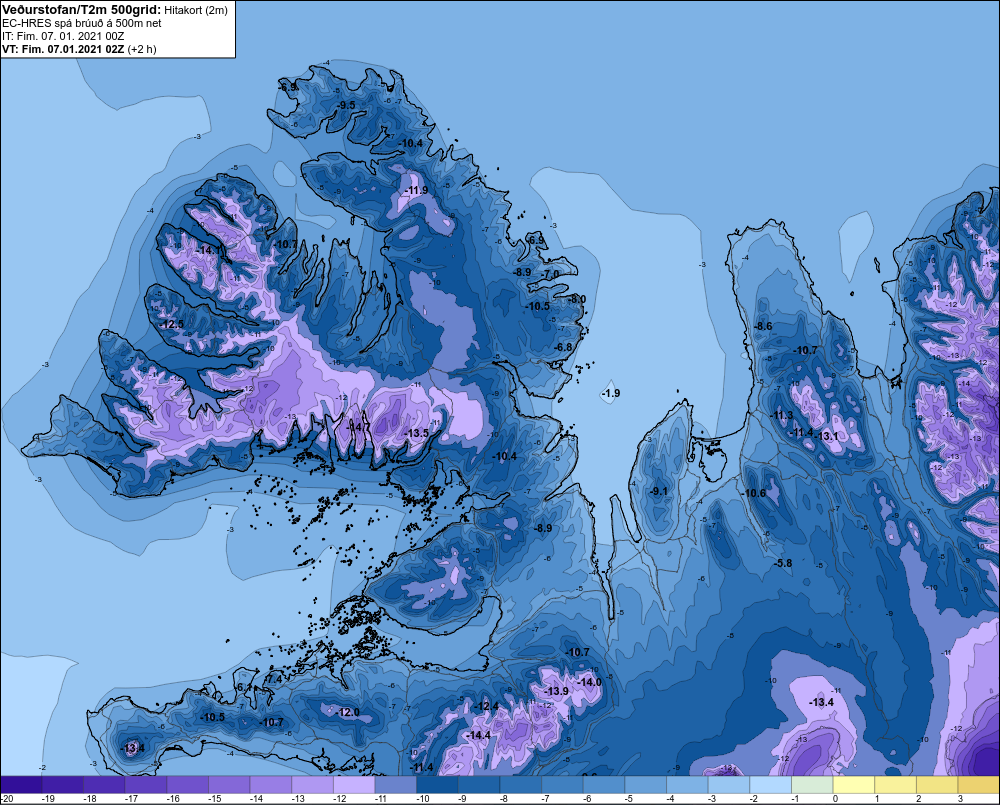Click the -12.5 temperature label
Image resolution: width=1000 pixels, height=805 pixels.
172,325
